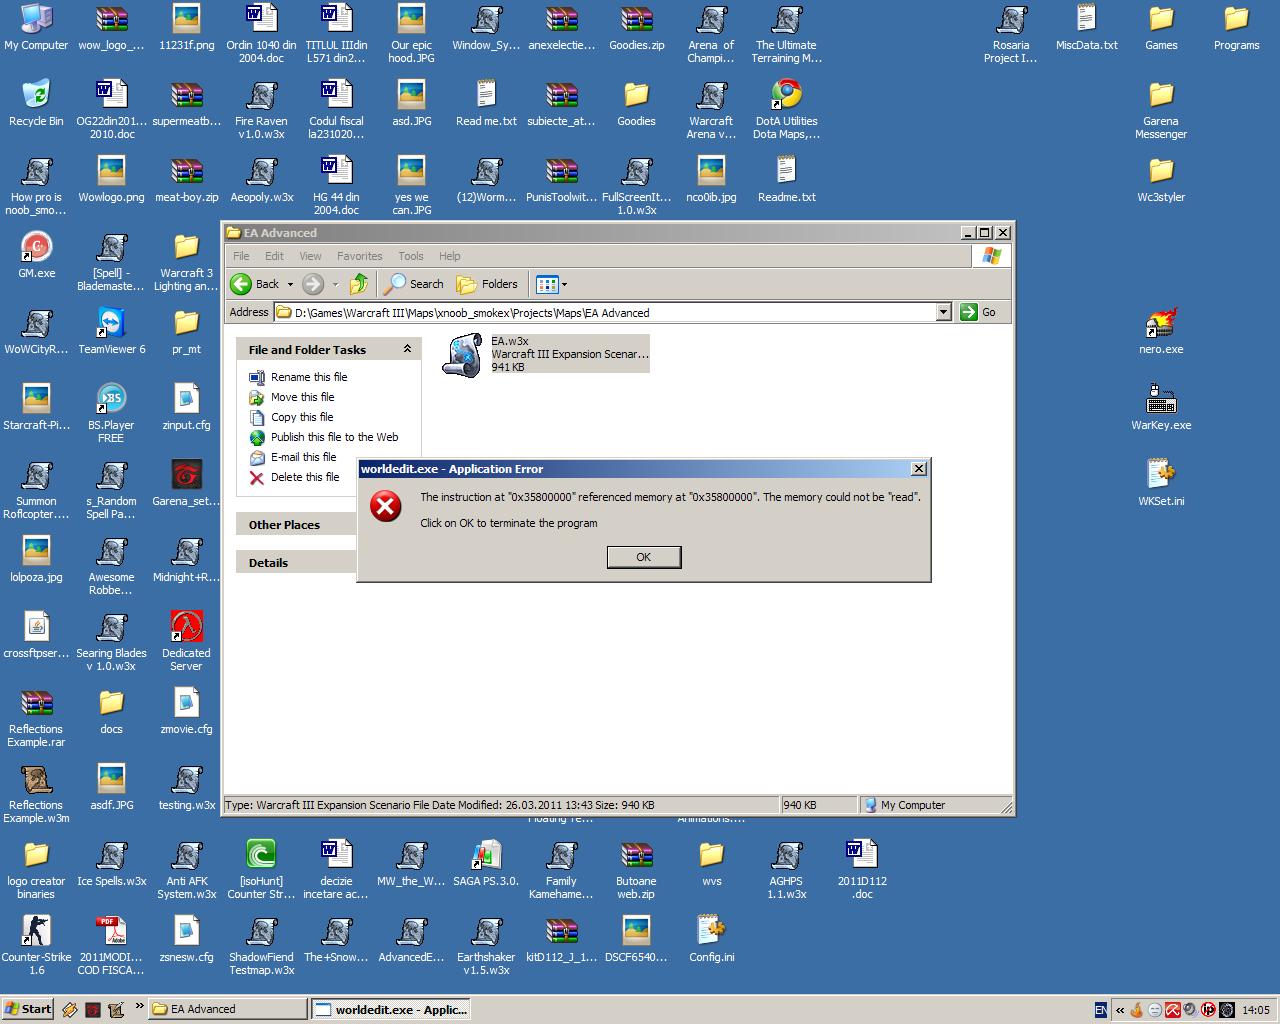Screen dimensions: 1280x1024
Task: Select the EA.w3x map file
Action: click(x=546, y=354)
